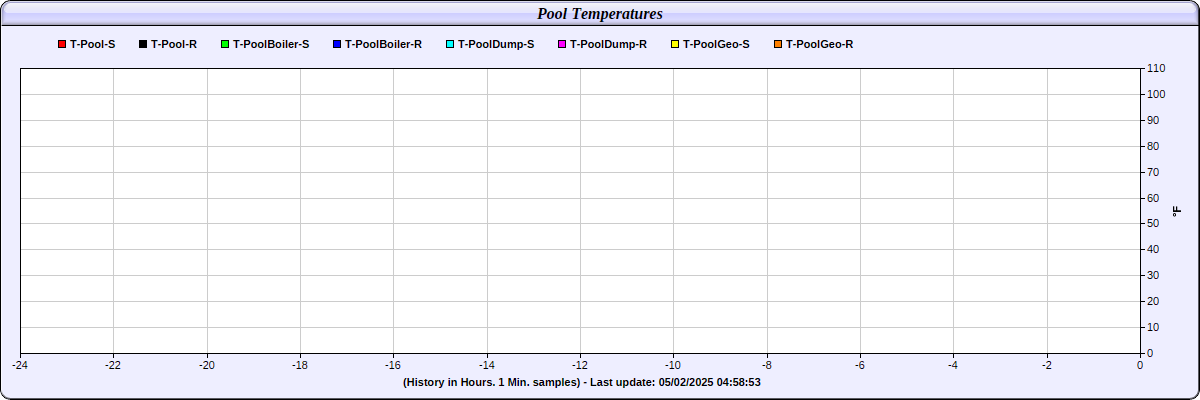The height and width of the screenshot is (400, 1200).
Task: Click the red T-Pool-S legend swatch
Action: pyautogui.click(x=62, y=44)
